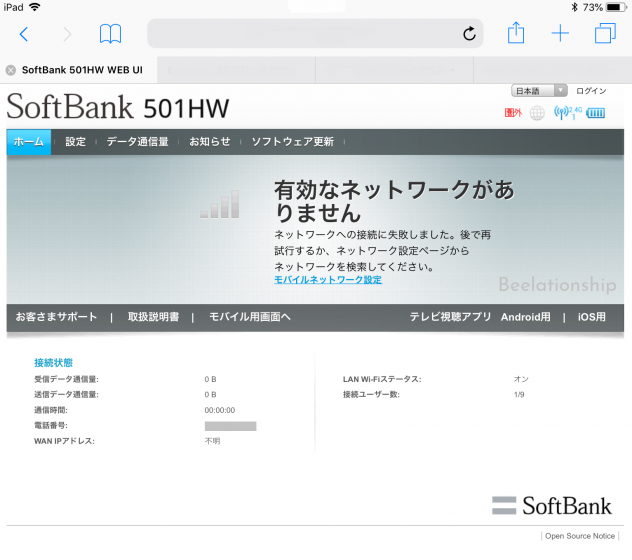632x560 pixels.
Task: Click the greyed-out 電話番号 value
Action: pos(231,426)
